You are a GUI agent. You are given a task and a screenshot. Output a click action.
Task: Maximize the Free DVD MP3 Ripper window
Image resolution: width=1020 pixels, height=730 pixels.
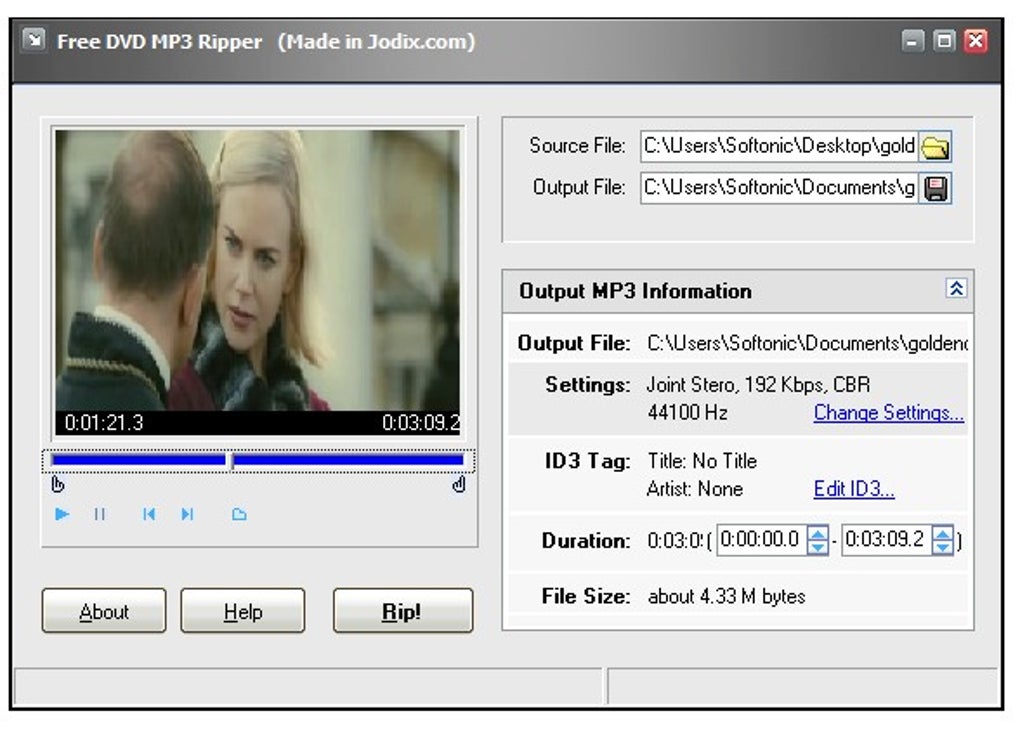pos(944,41)
